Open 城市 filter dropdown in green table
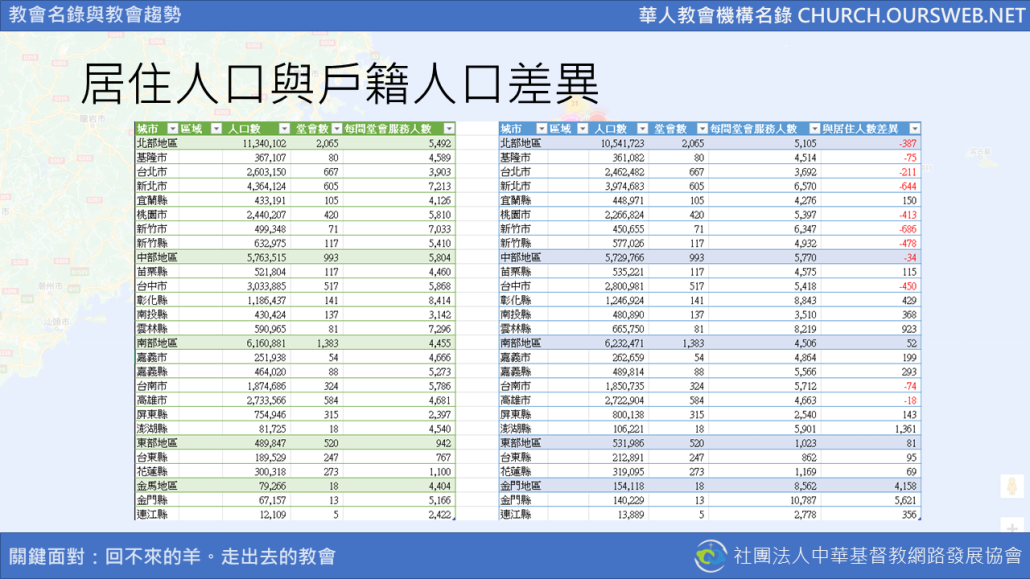 [x=173, y=129]
